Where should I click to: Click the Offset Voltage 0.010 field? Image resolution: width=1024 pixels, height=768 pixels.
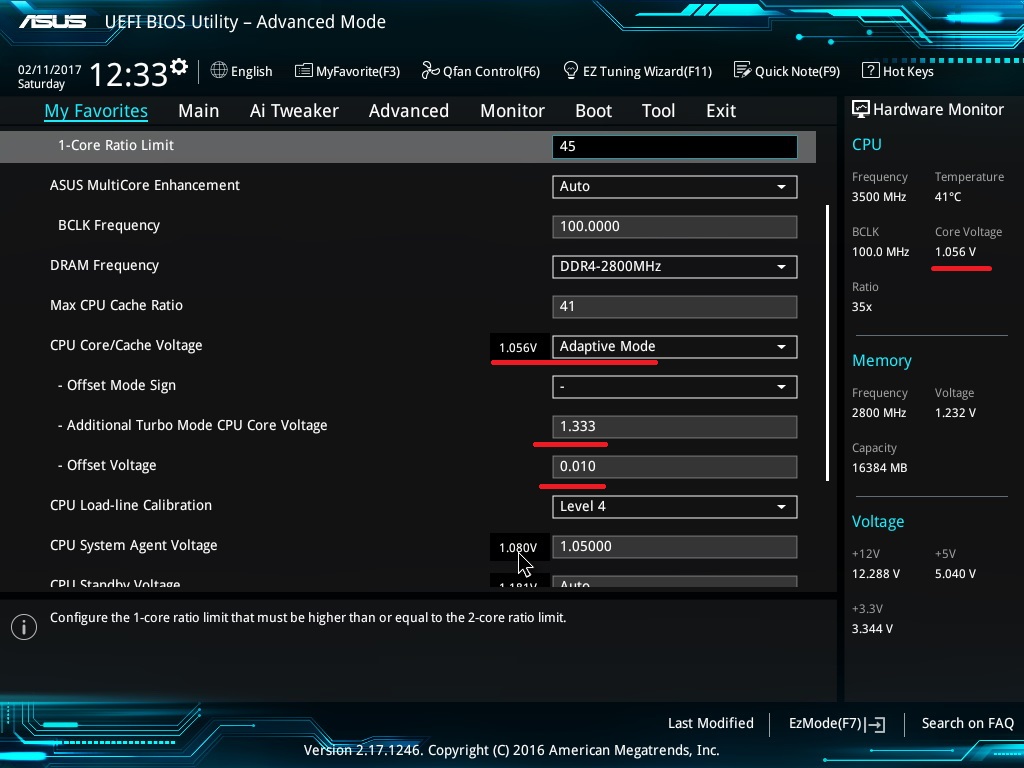(x=675, y=466)
